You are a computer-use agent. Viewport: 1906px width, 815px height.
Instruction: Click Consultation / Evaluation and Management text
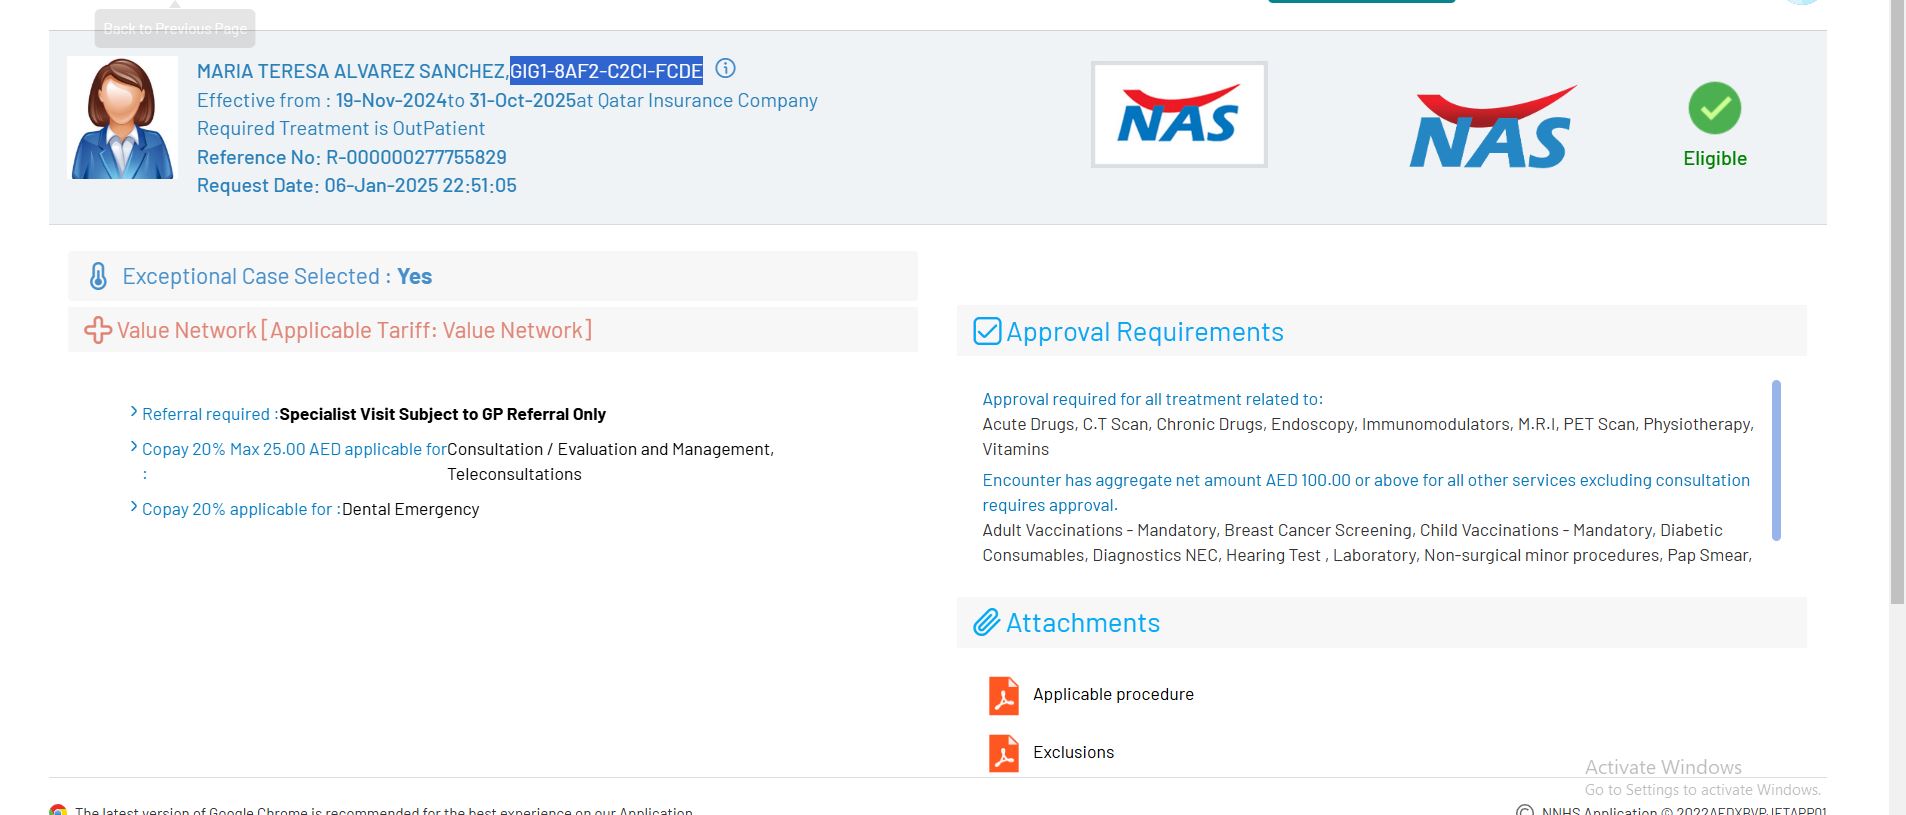[610, 449]
